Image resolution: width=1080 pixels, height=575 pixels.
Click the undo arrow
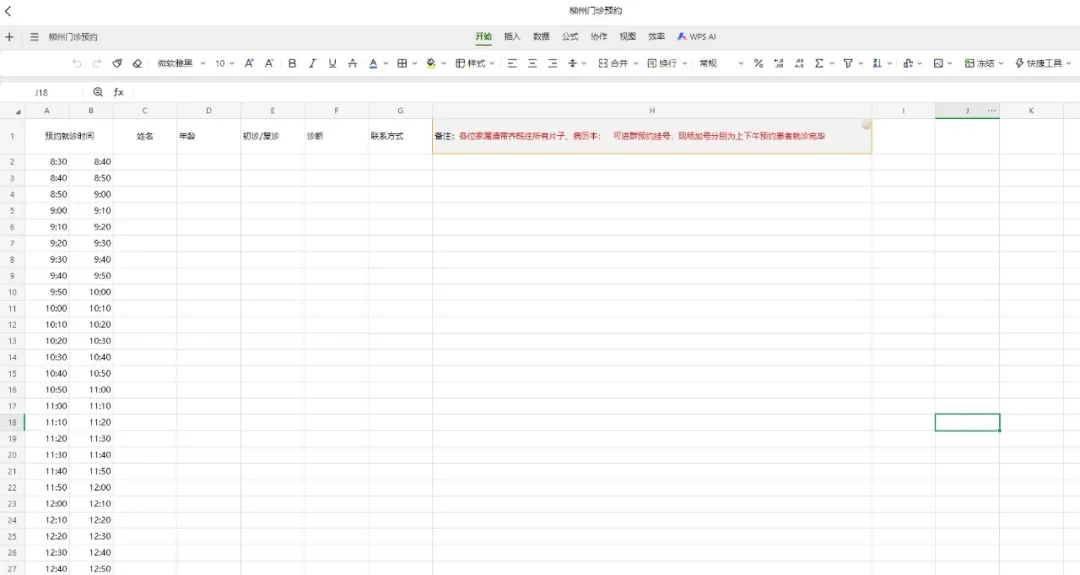(76, 63)
